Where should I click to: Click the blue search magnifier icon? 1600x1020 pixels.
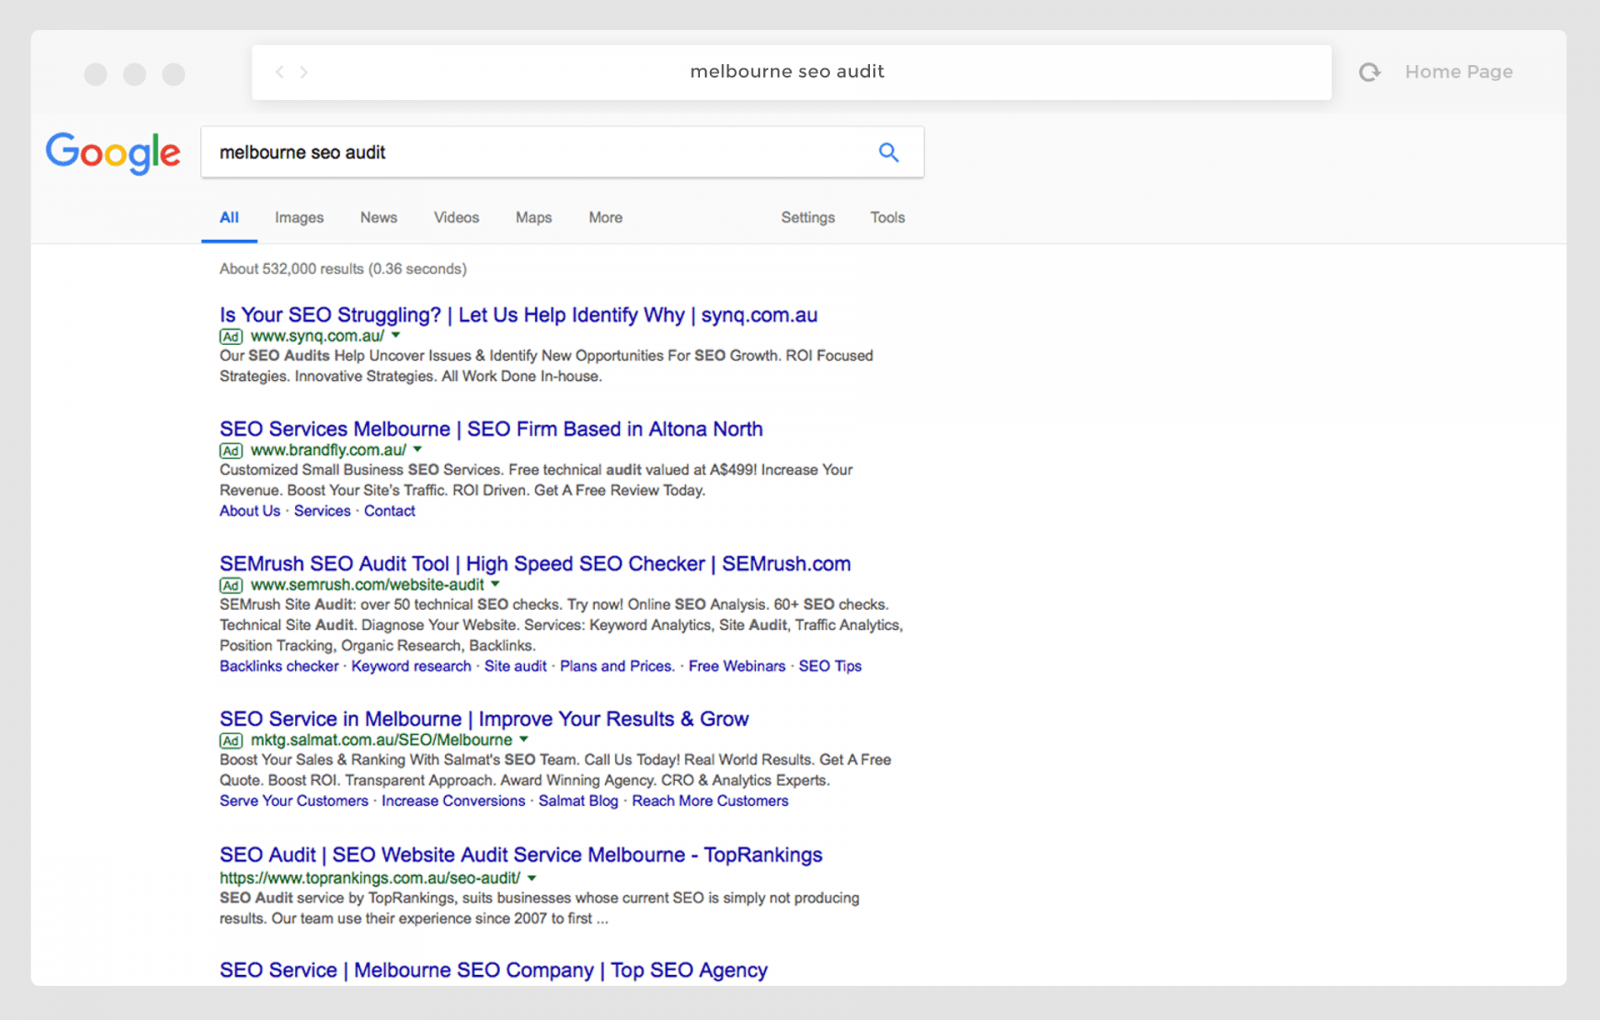889,152
